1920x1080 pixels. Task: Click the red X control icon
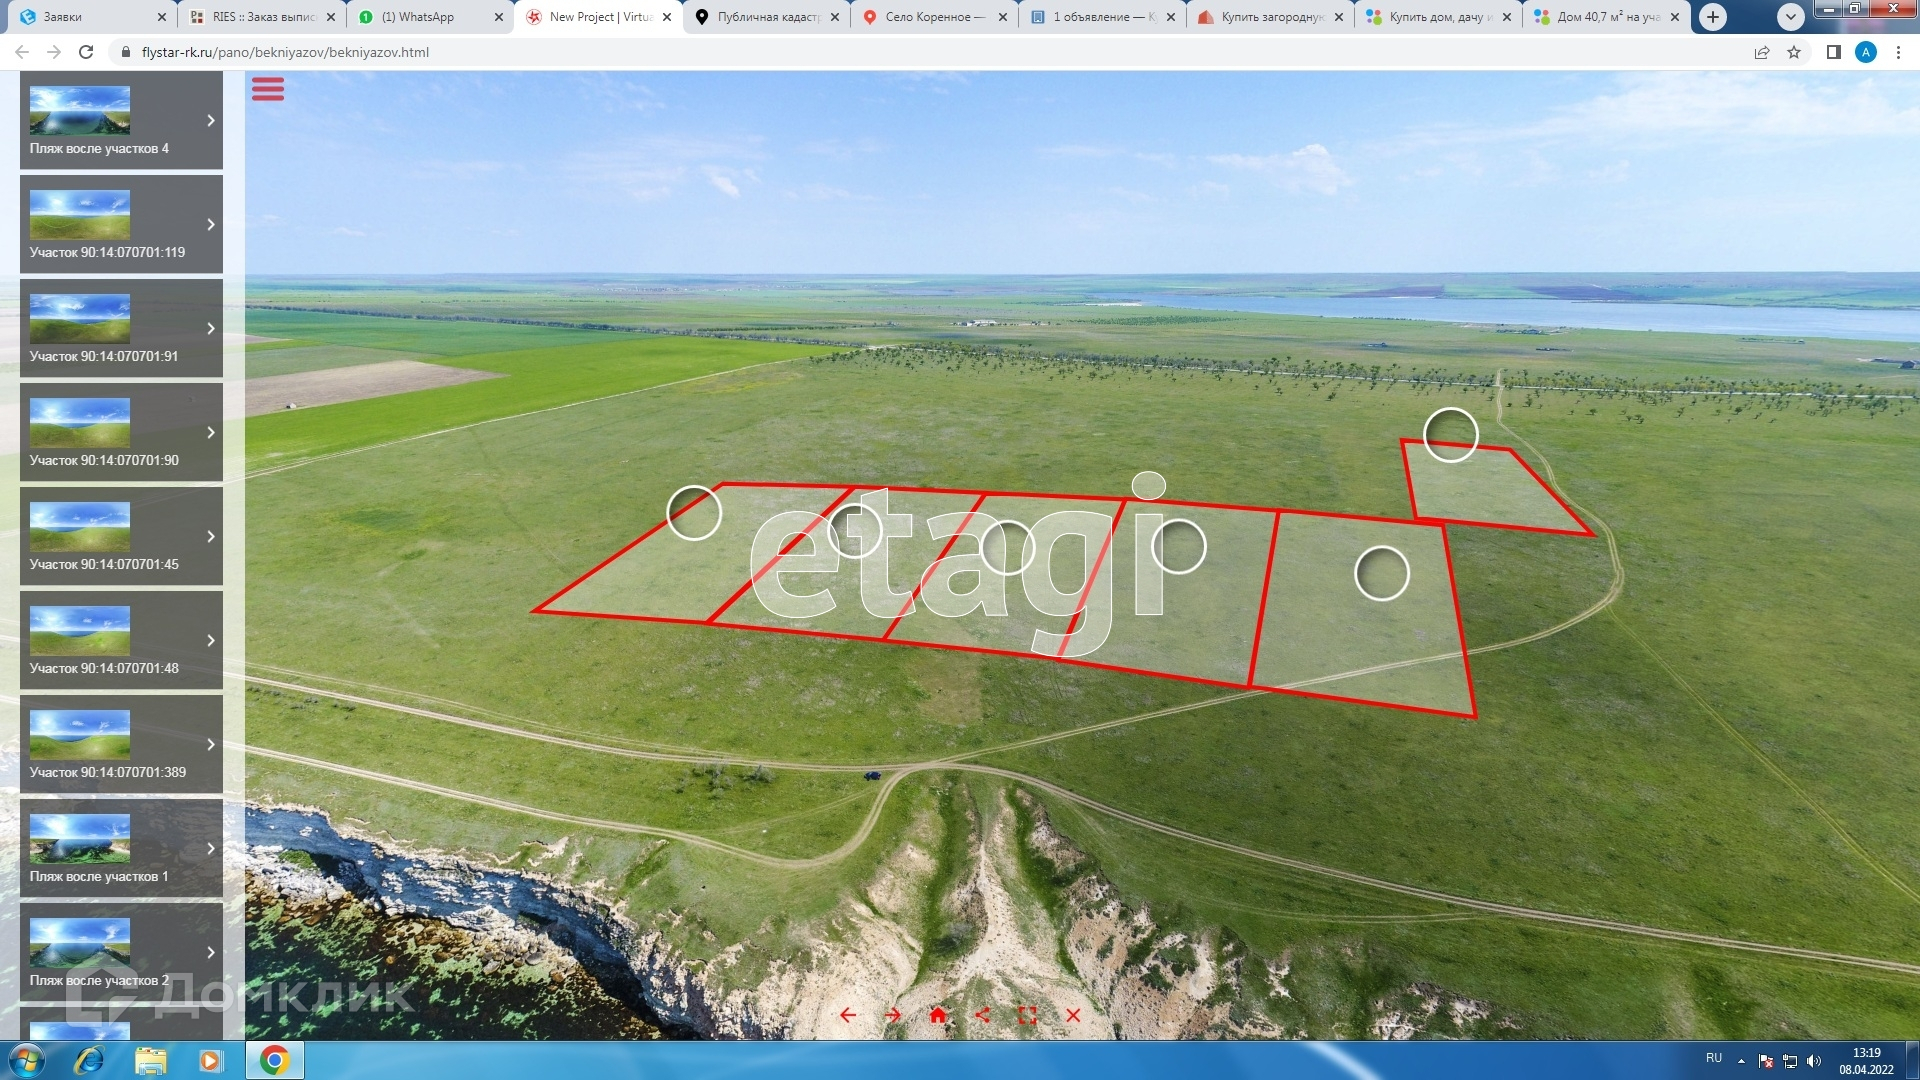(x=1073, y=1015)
